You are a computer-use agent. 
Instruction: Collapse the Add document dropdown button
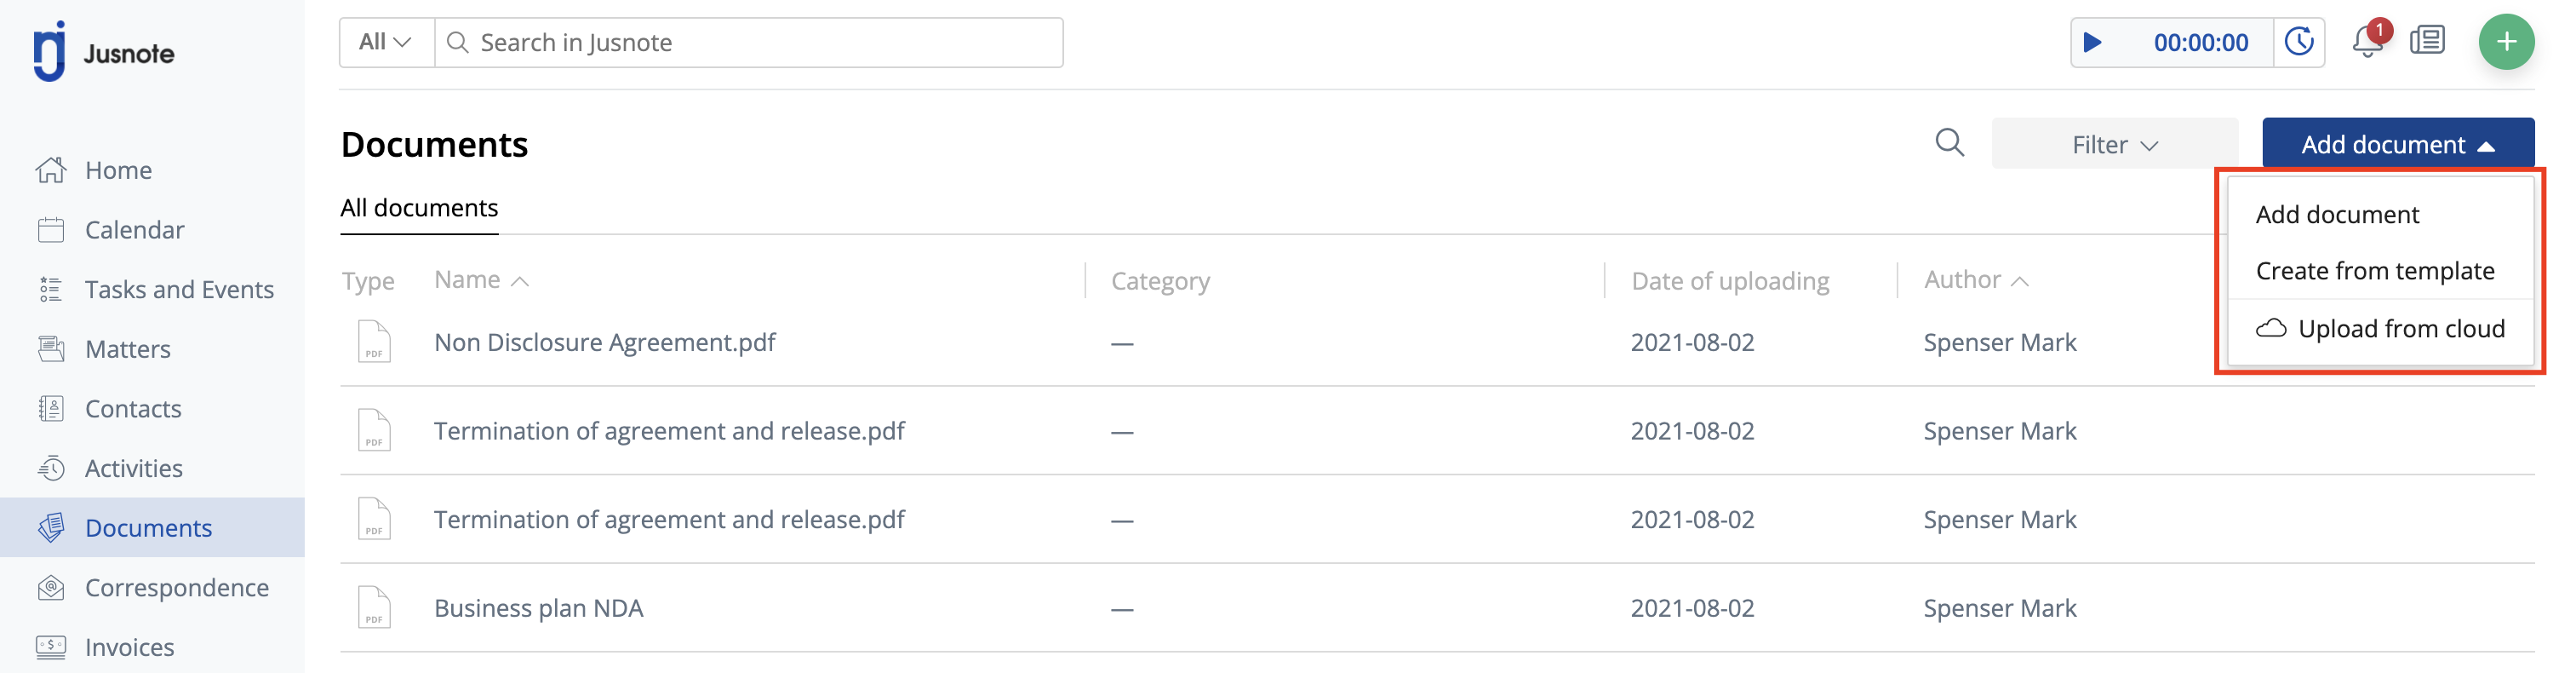2398,144
